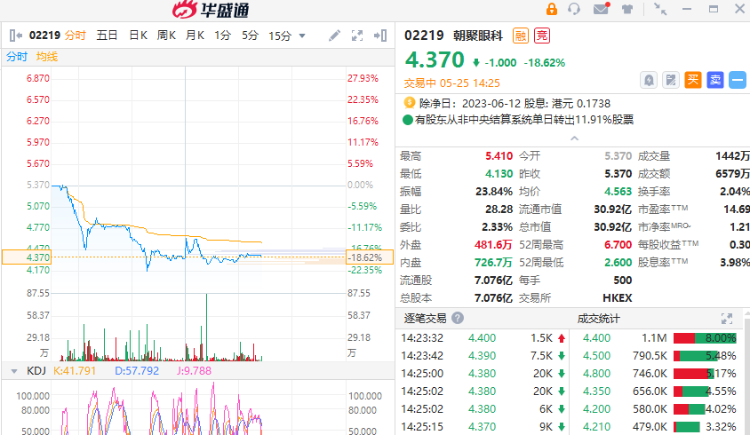750x435 pixels.
Task: Click the tallest volume bar in chart
Action: 207,327
